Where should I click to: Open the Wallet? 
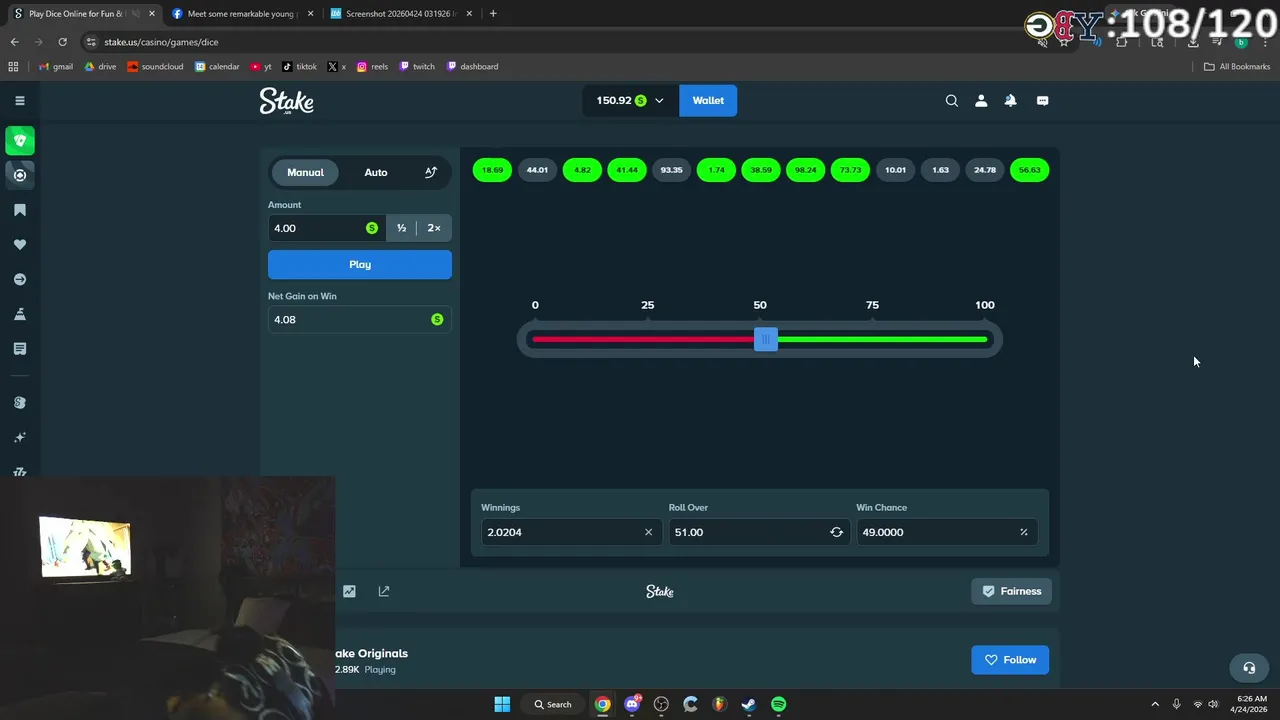708,100
